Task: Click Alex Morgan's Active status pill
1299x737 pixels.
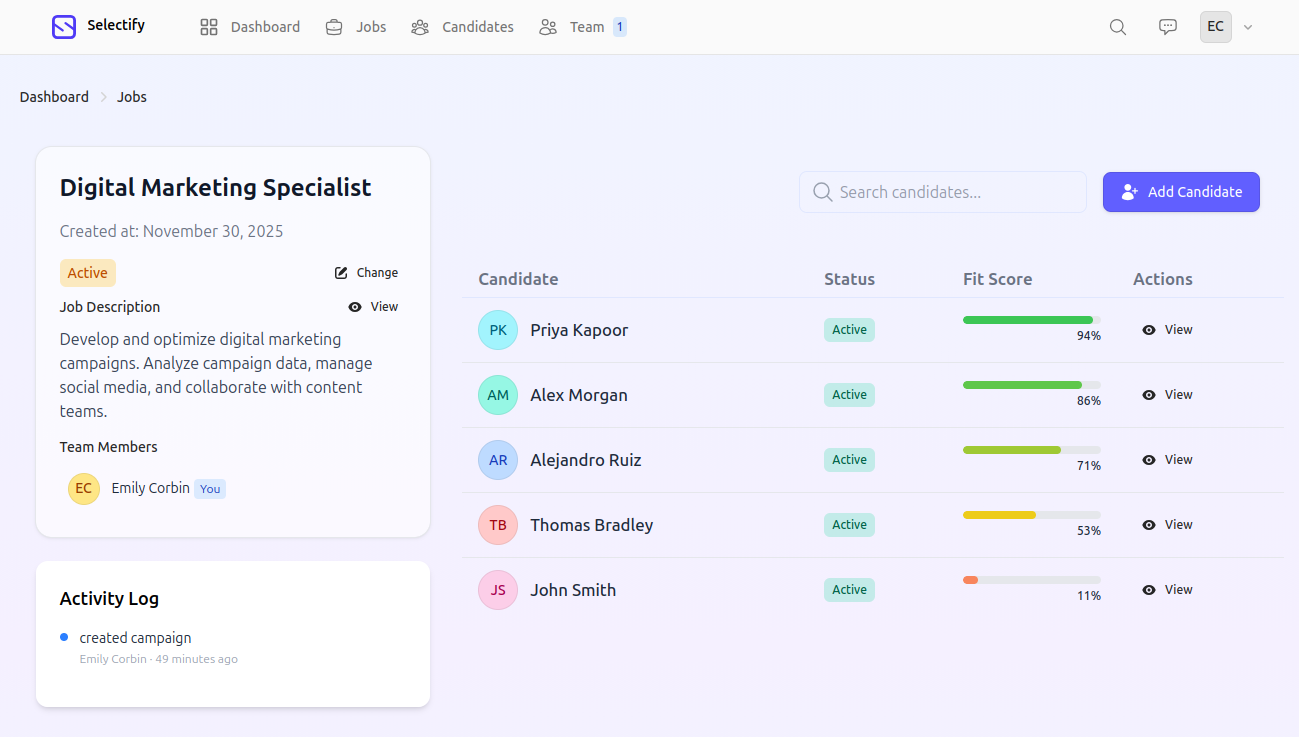Action: [848, 394]
